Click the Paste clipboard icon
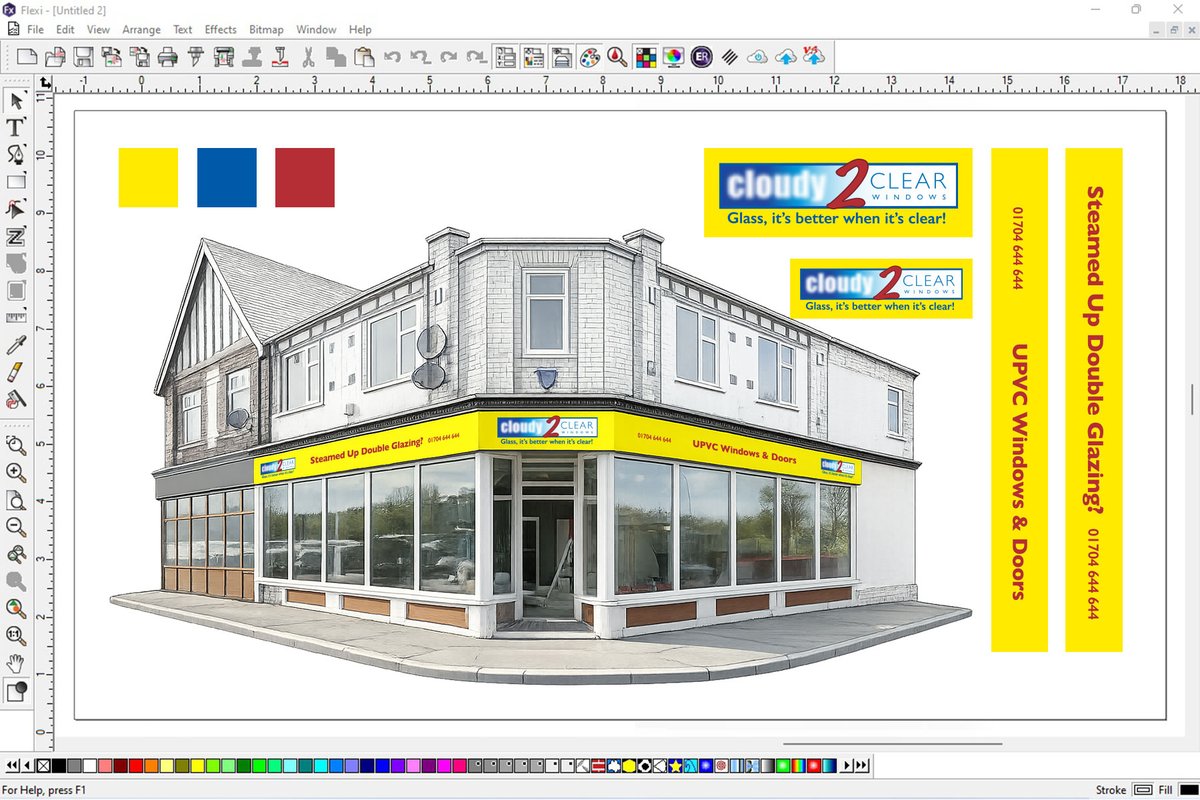The width and height of the screenshot is (1200, 800). [364, 56]
